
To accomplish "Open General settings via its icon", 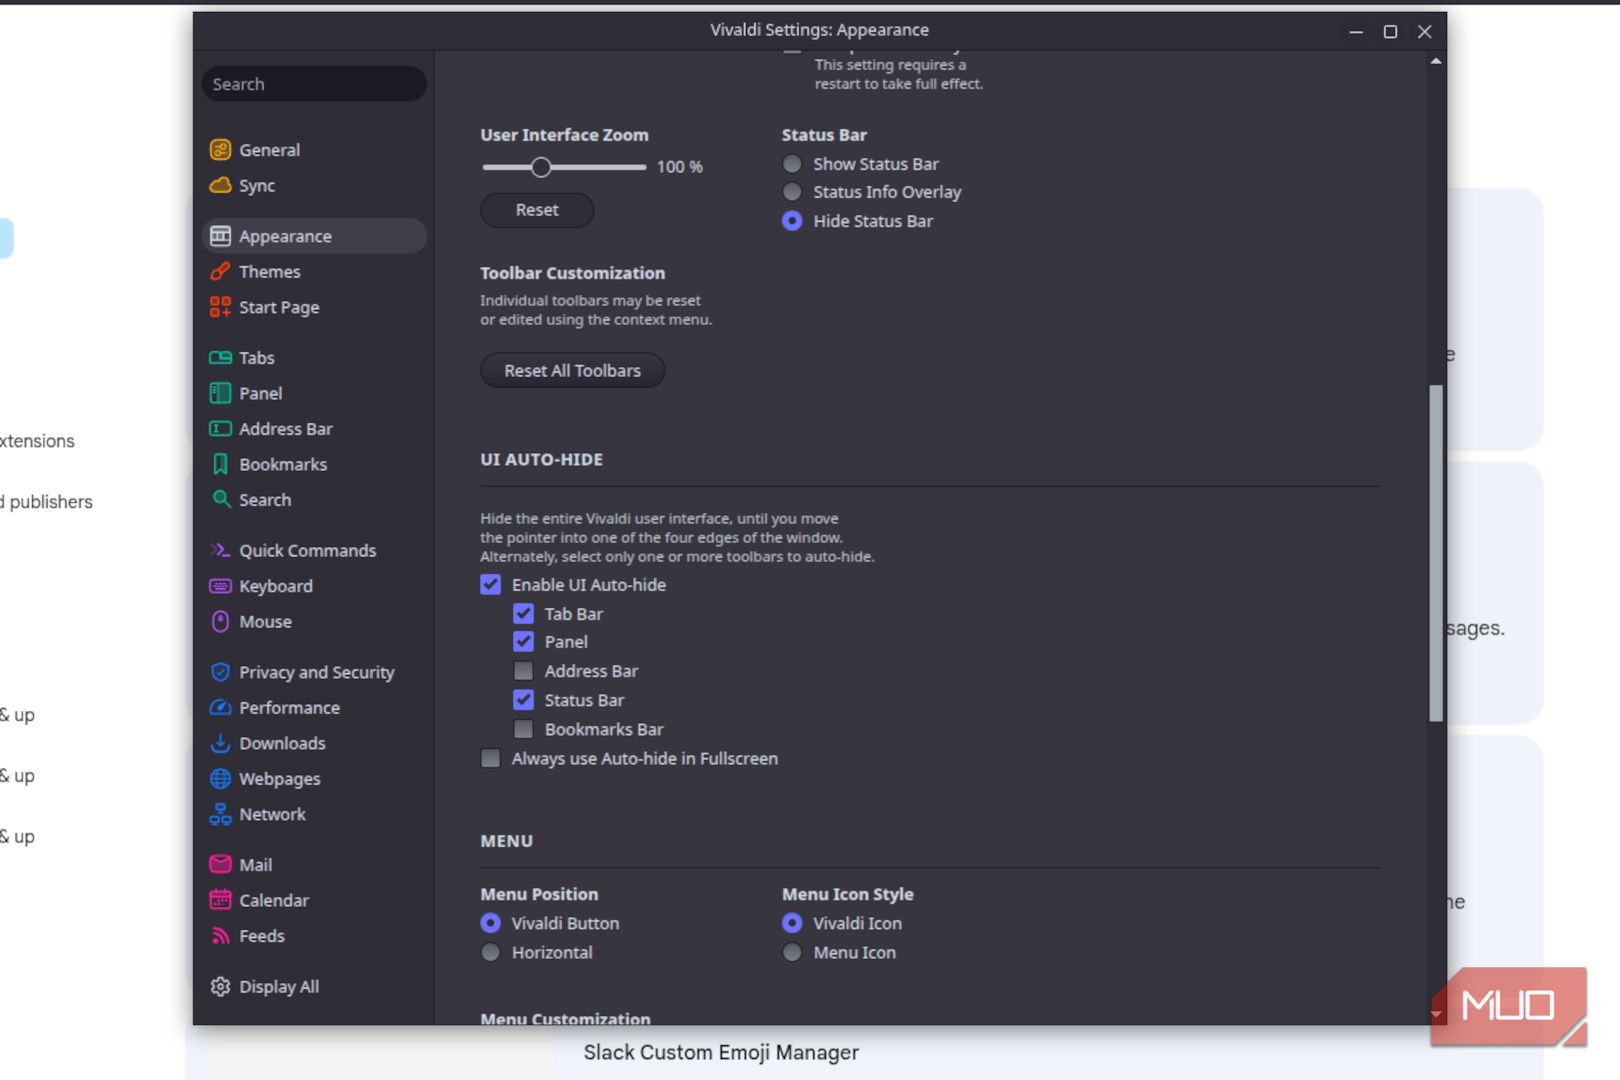I will pos(220,150).
